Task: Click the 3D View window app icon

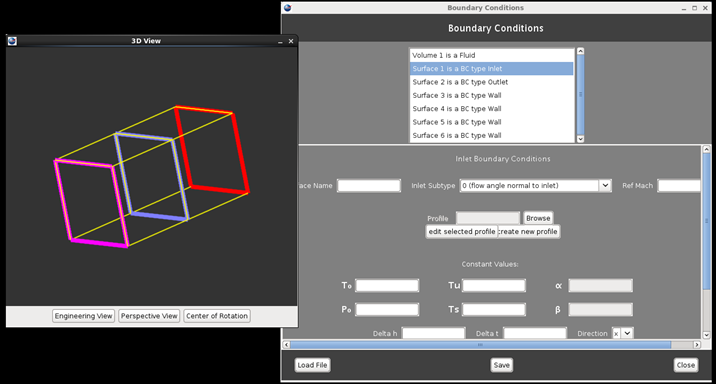Action: [12, 41]
